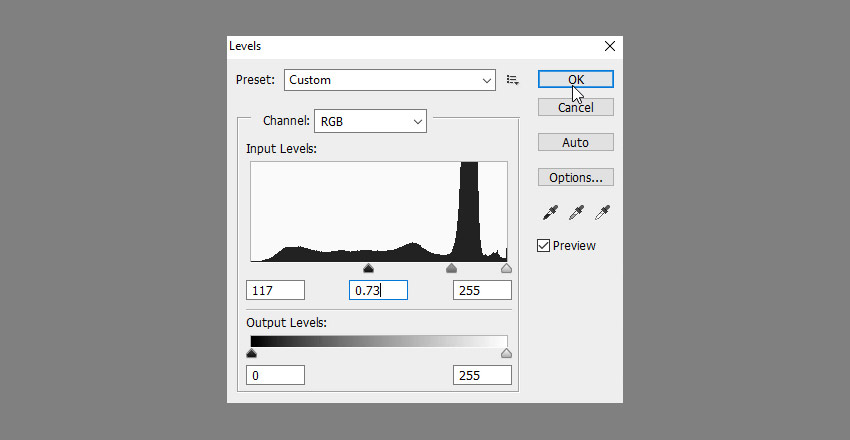This screenshot has height=440, width=850.
Task: Select the white point eyedropper
Action: tap(602, 212)
